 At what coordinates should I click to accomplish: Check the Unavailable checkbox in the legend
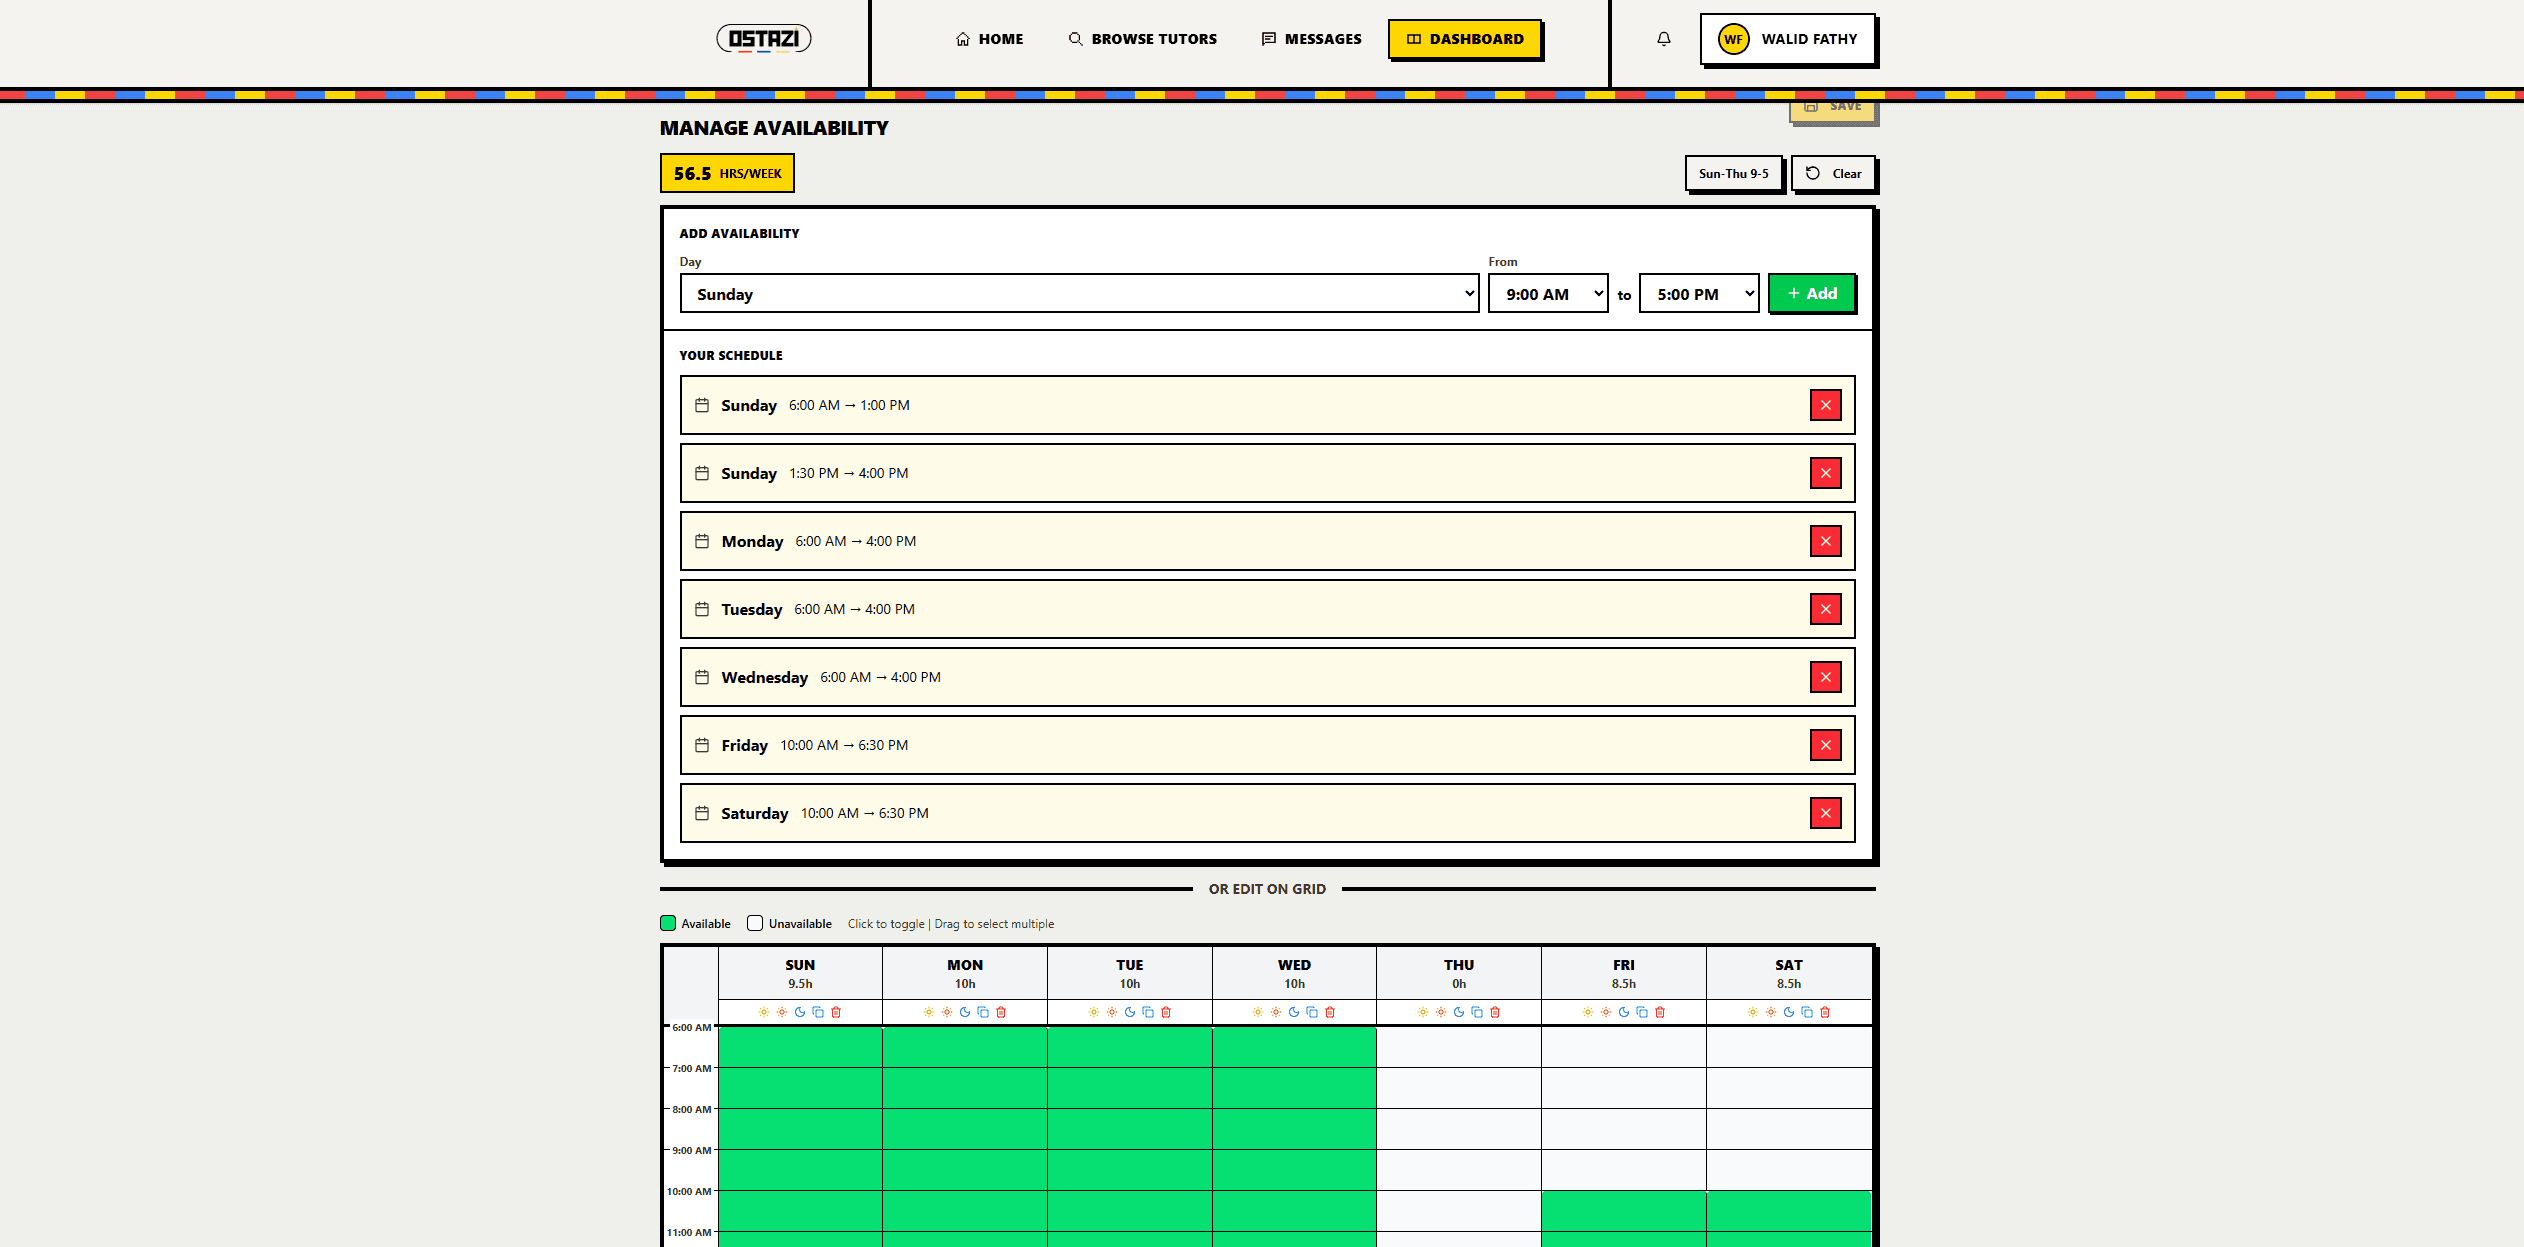click(755, 923)
